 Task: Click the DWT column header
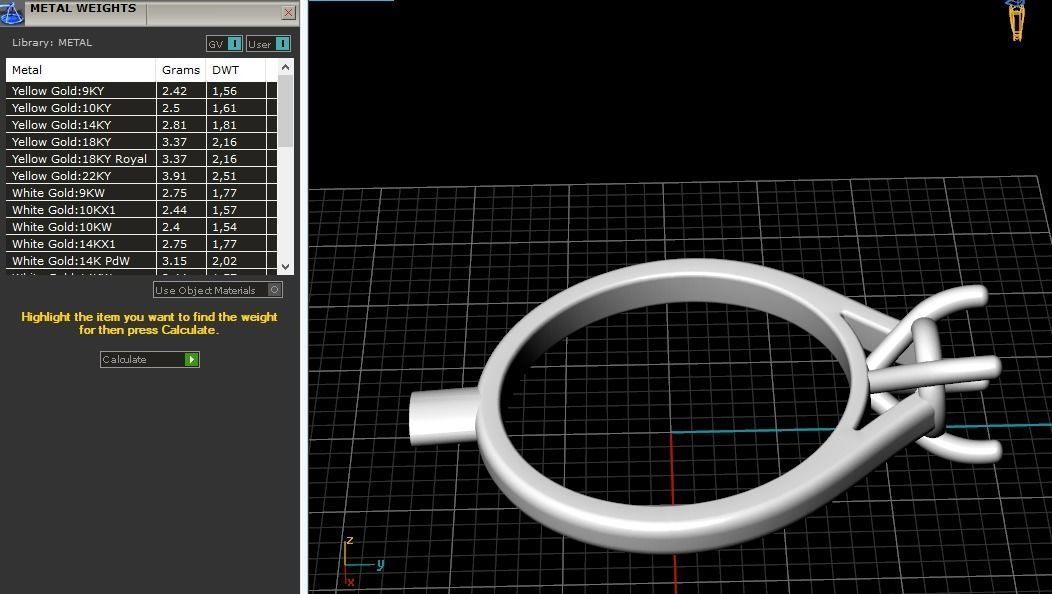point(236,70)
